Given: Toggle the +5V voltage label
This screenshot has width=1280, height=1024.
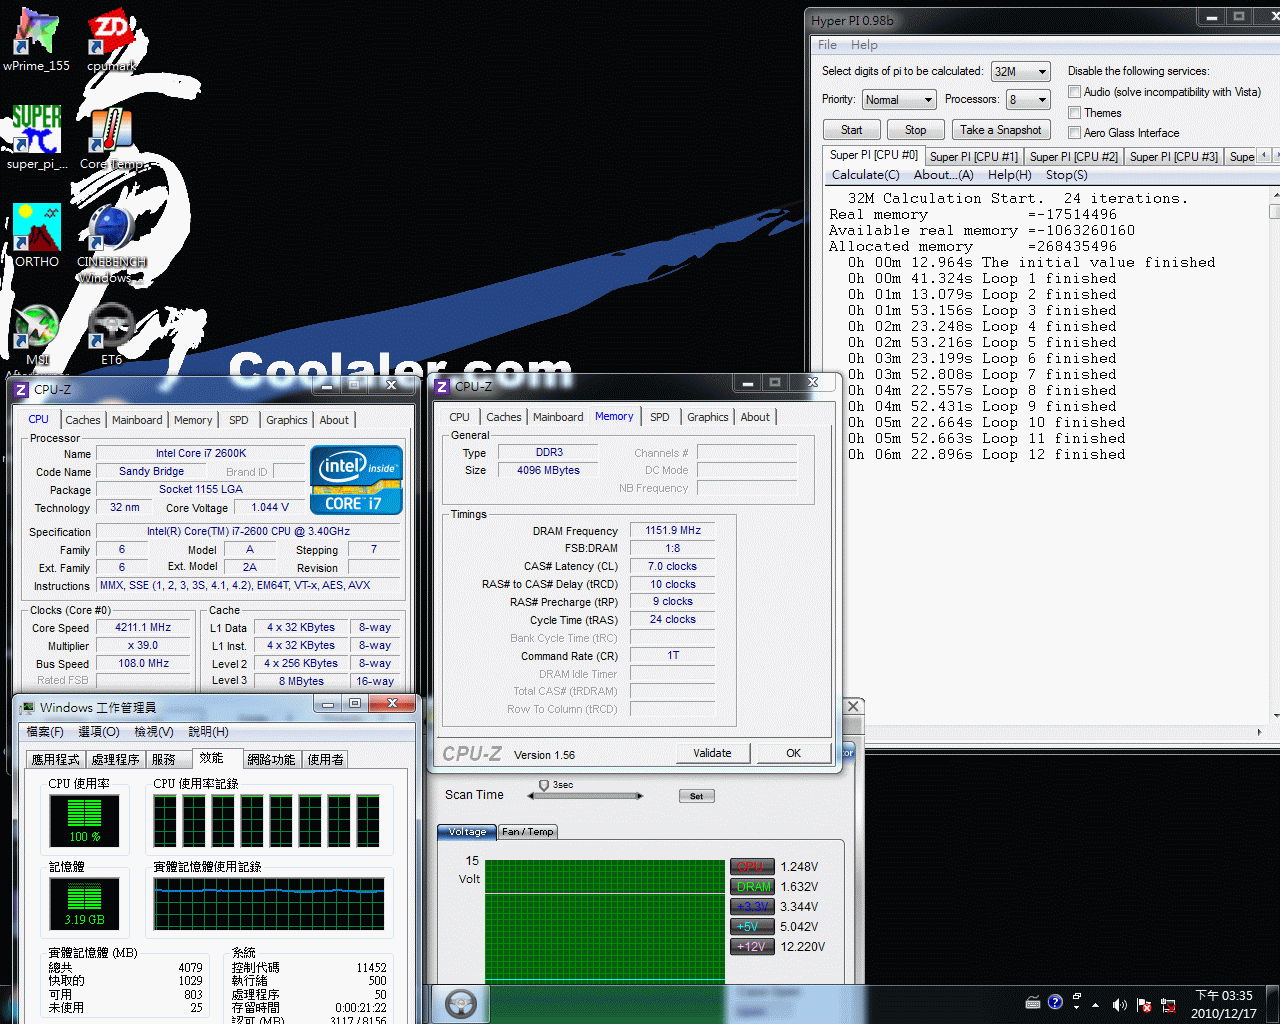Looking at the screenshot, I should (x=752, y=927).
